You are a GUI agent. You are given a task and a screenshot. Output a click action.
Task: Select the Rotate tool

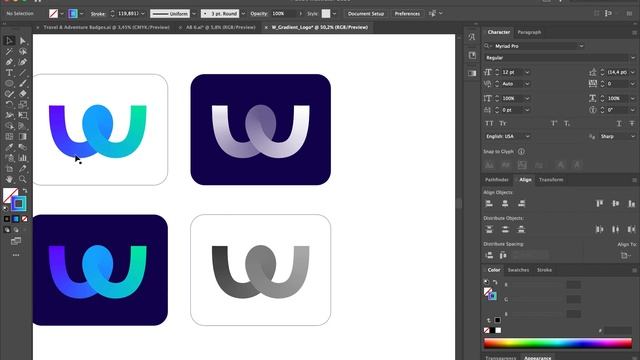coord(9,104)
